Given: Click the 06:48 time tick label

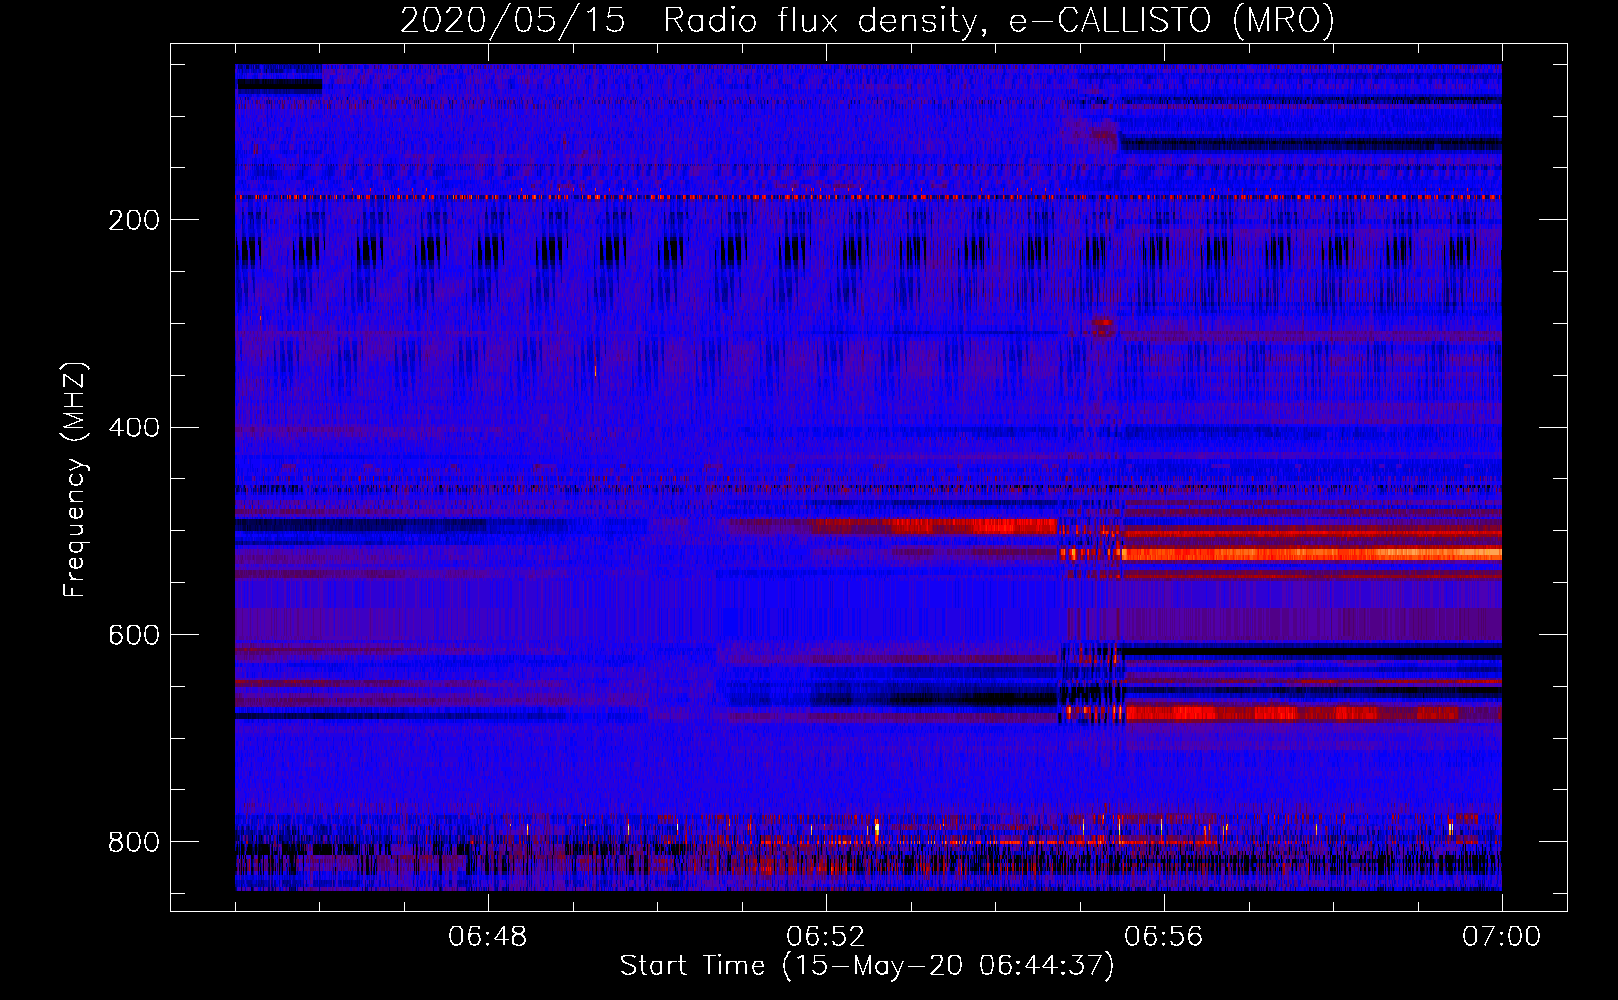Looking at the screenshot, I should [x=488, y=937].
